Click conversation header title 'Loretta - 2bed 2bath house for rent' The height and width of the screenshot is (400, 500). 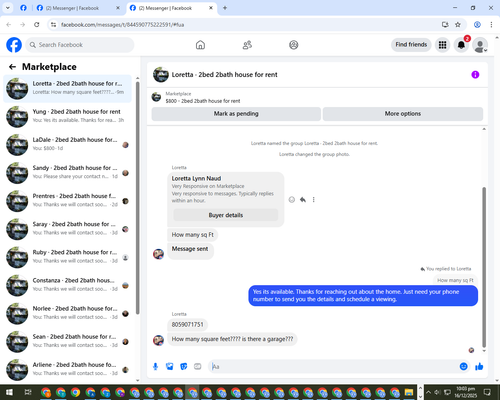pos(224,75)
